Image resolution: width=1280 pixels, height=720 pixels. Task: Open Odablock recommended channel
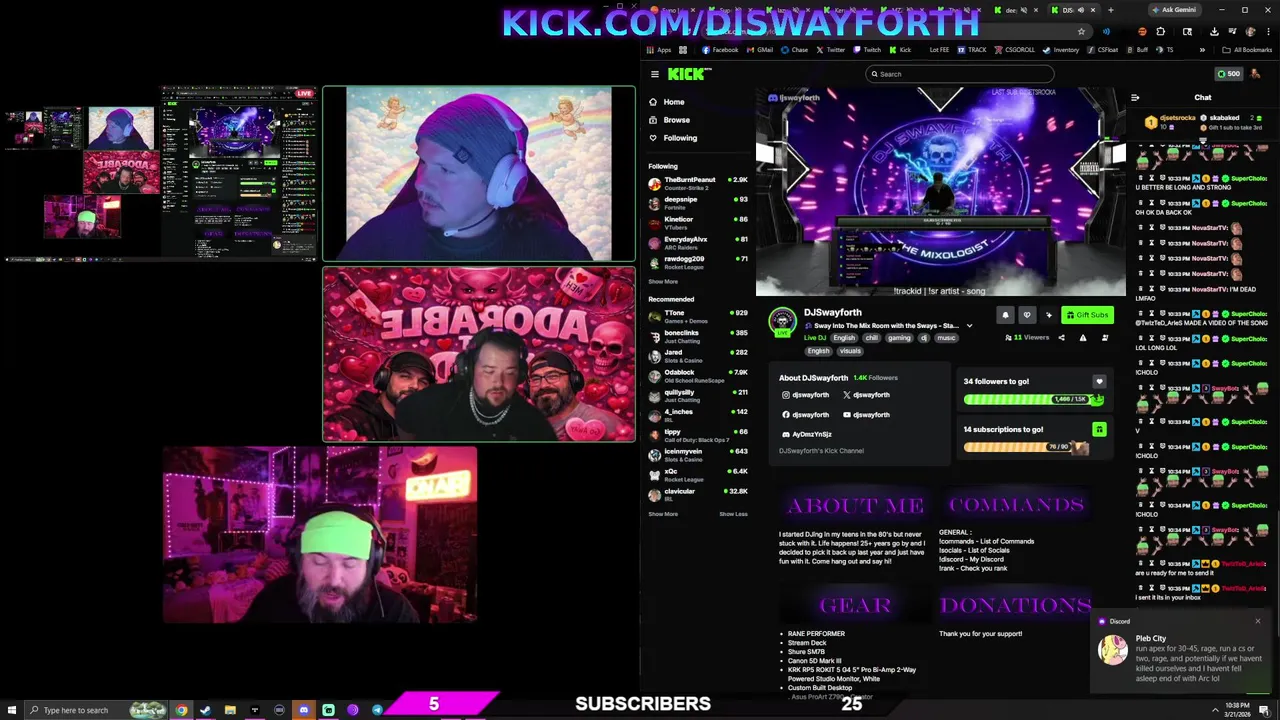click(698, 376)
